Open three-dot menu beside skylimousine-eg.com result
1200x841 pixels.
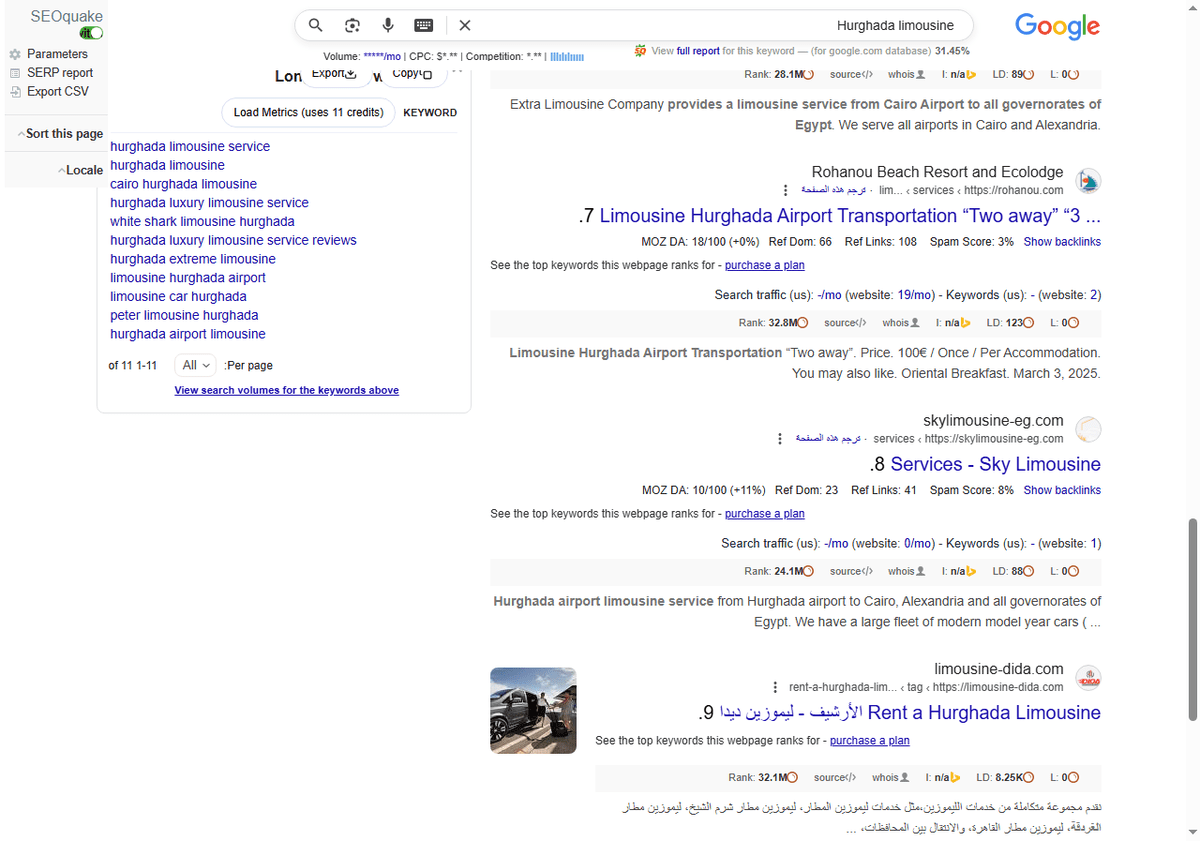(x=780, y=437)
